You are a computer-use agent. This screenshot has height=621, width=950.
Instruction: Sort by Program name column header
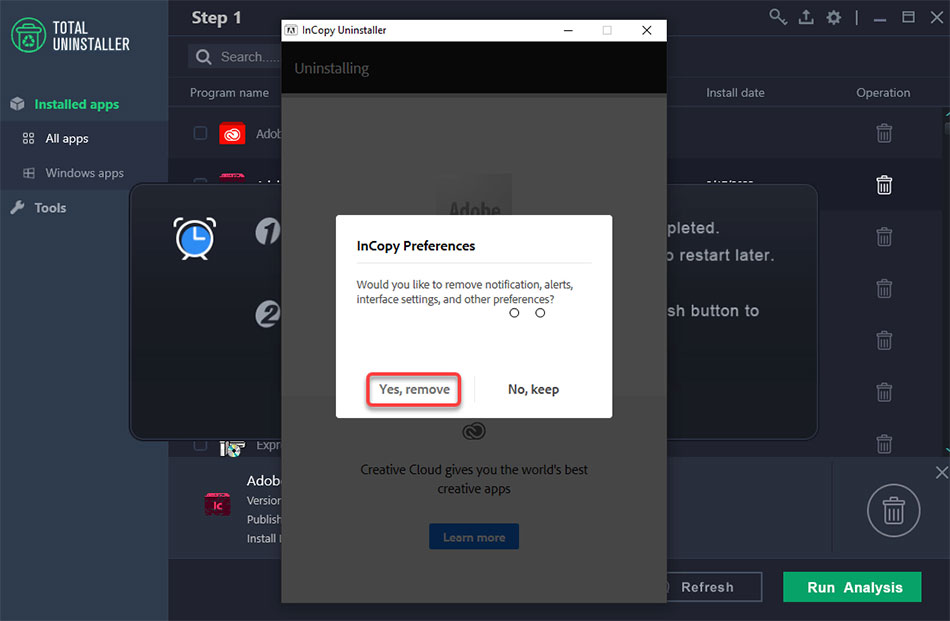tap(229, 93)
